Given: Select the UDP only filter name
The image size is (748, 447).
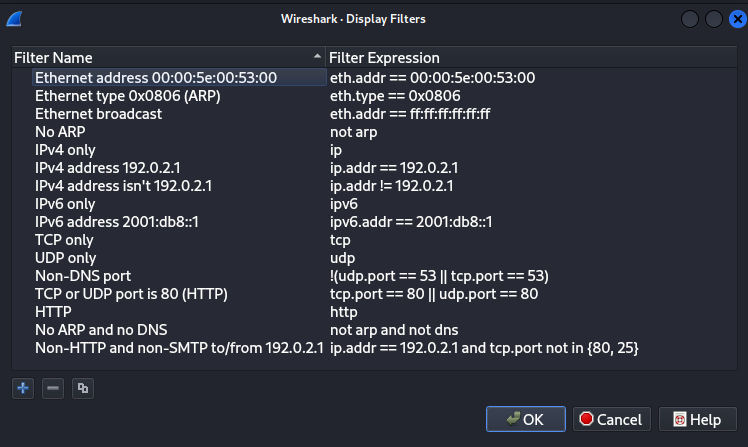Looking at the screenshot, I should tap(65, 258).
